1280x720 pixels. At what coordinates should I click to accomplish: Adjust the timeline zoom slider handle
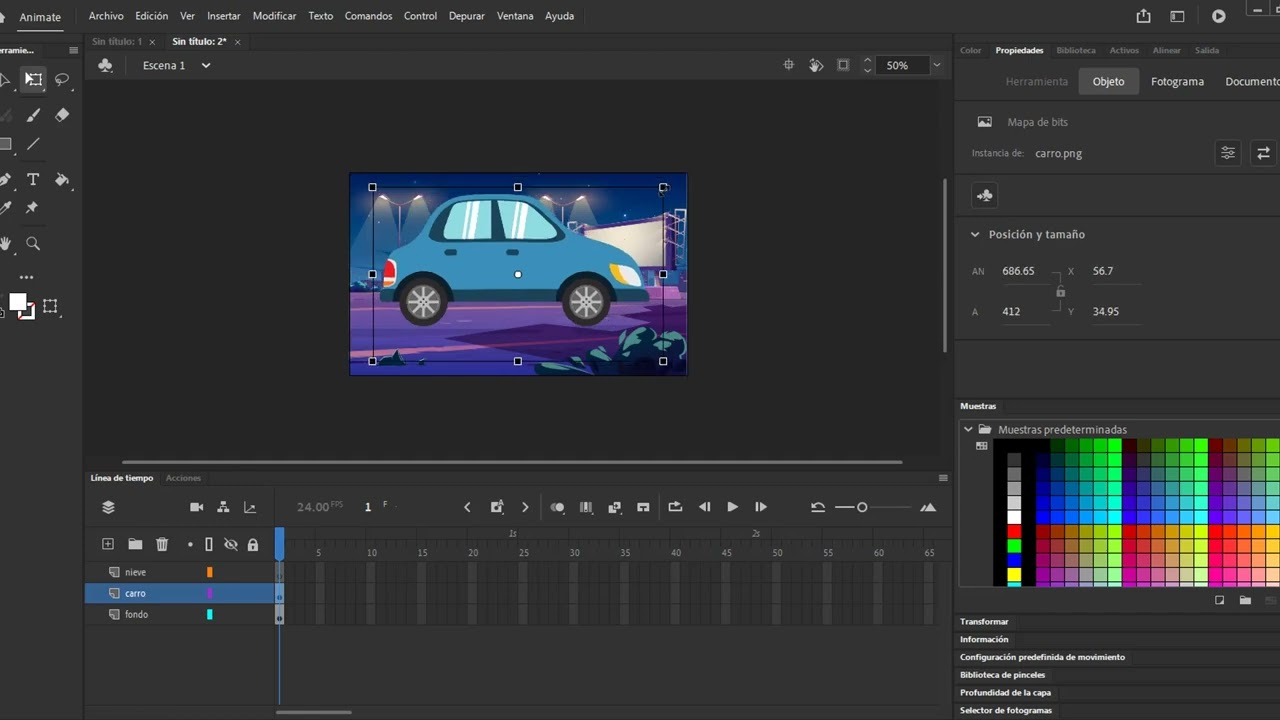pyautogui.click(x=862, y=507)
